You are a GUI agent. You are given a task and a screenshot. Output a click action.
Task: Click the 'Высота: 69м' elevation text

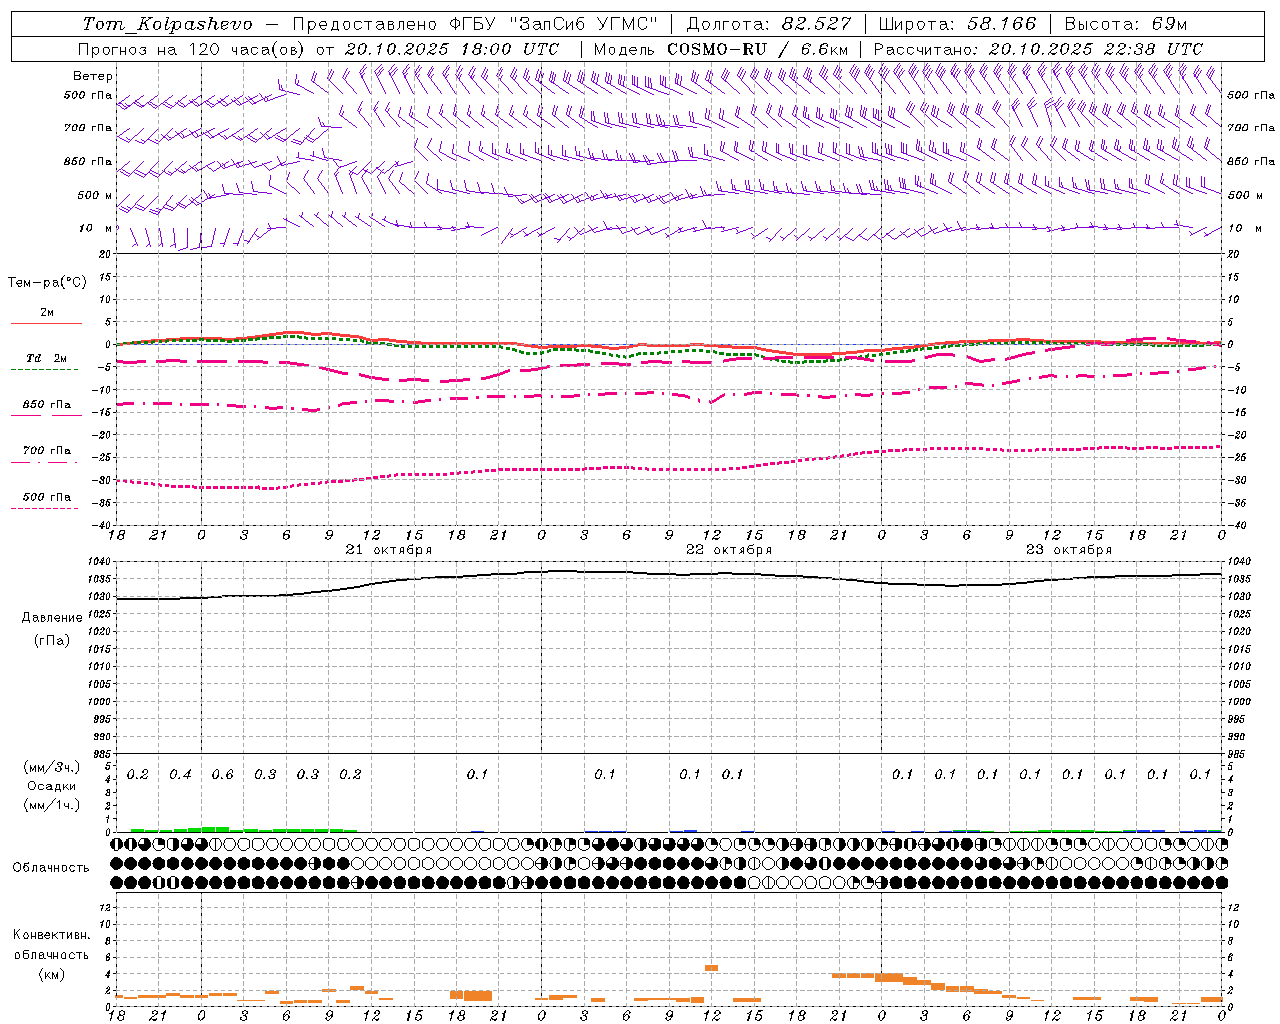tap(1126, 24)
